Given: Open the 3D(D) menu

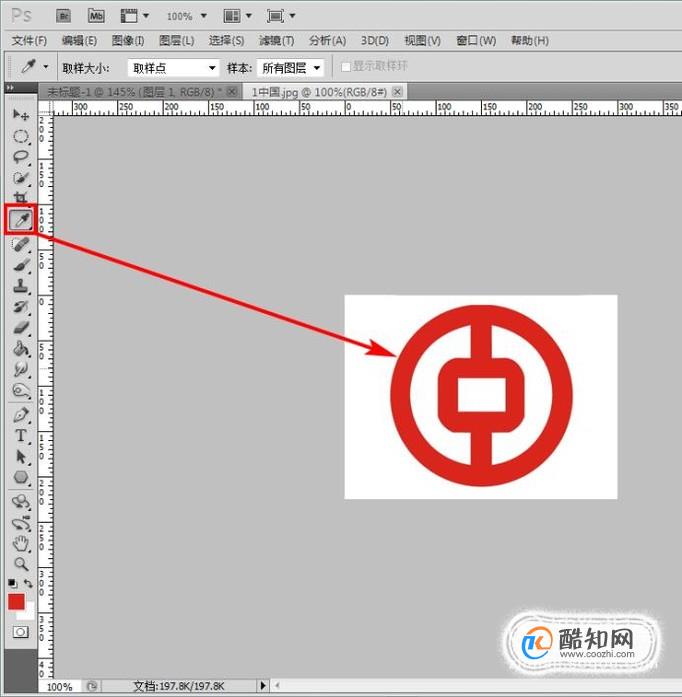Looking at the screenshot, I should (x=375, y=41).
